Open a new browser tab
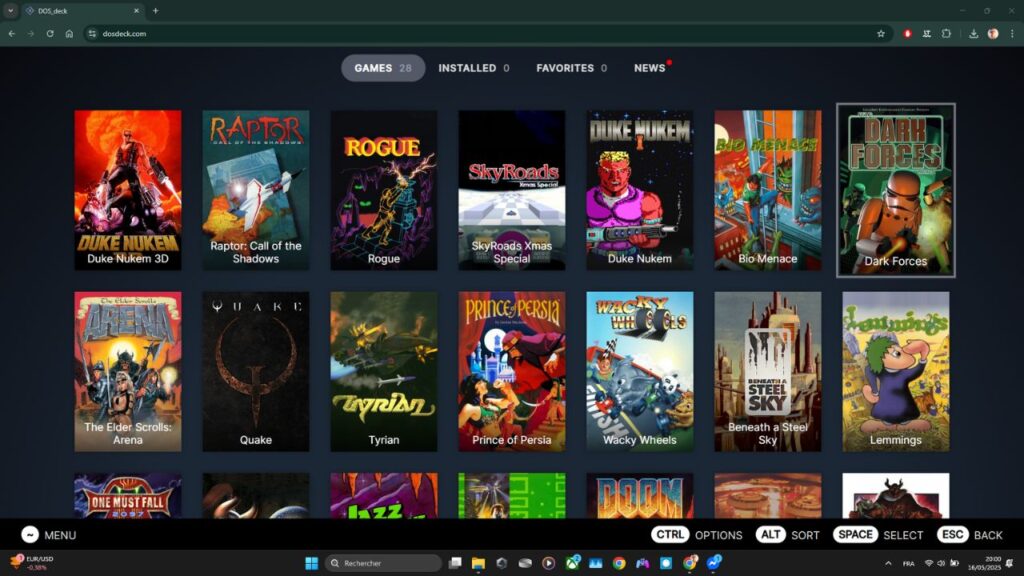The image size is (1024, 576). (x=155, y=10)
